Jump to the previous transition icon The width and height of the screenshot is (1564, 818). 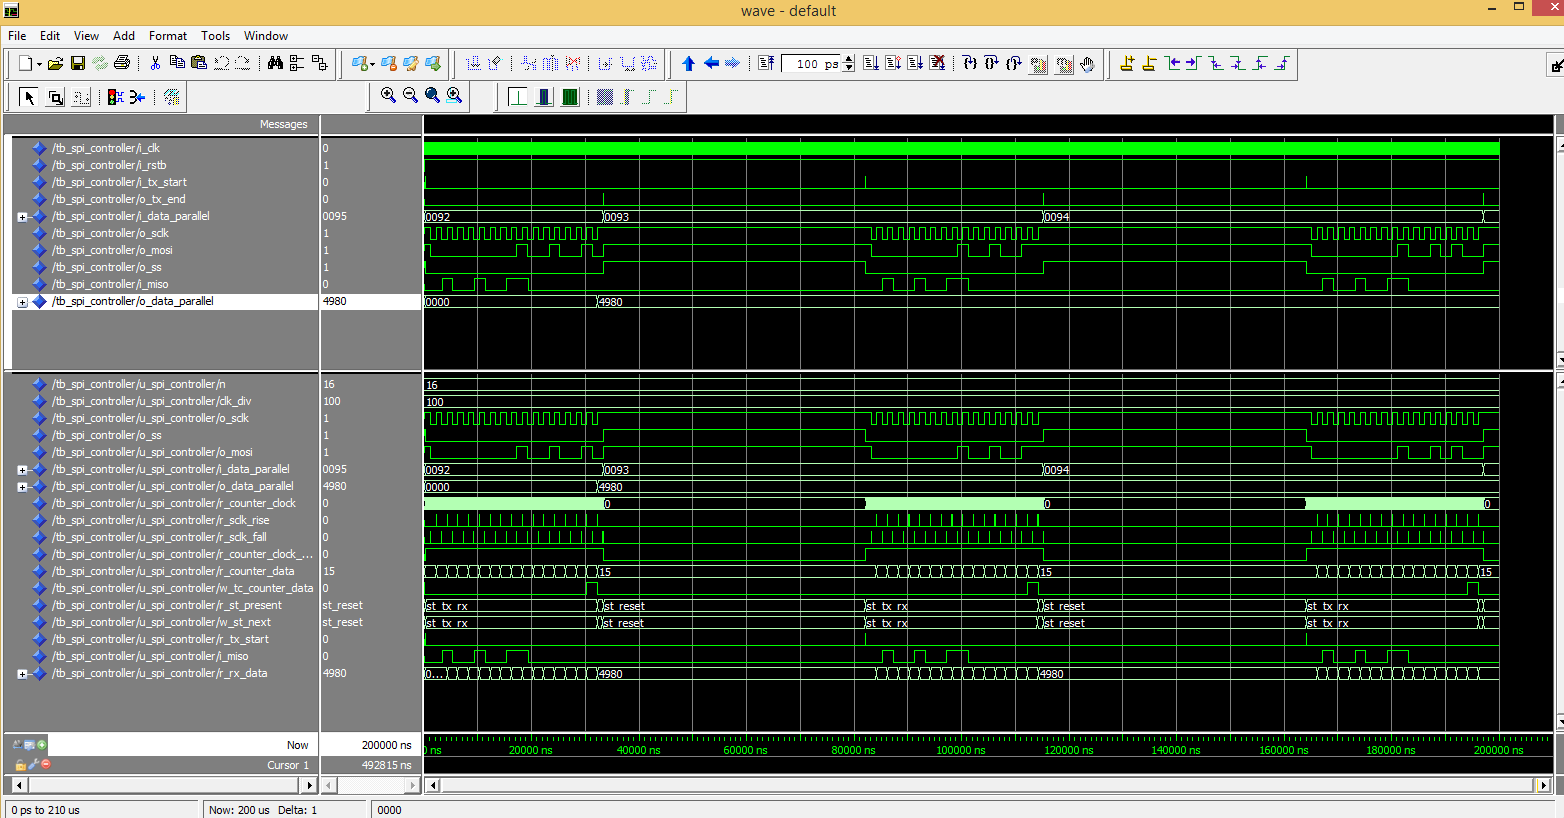tap(1172, 63)
